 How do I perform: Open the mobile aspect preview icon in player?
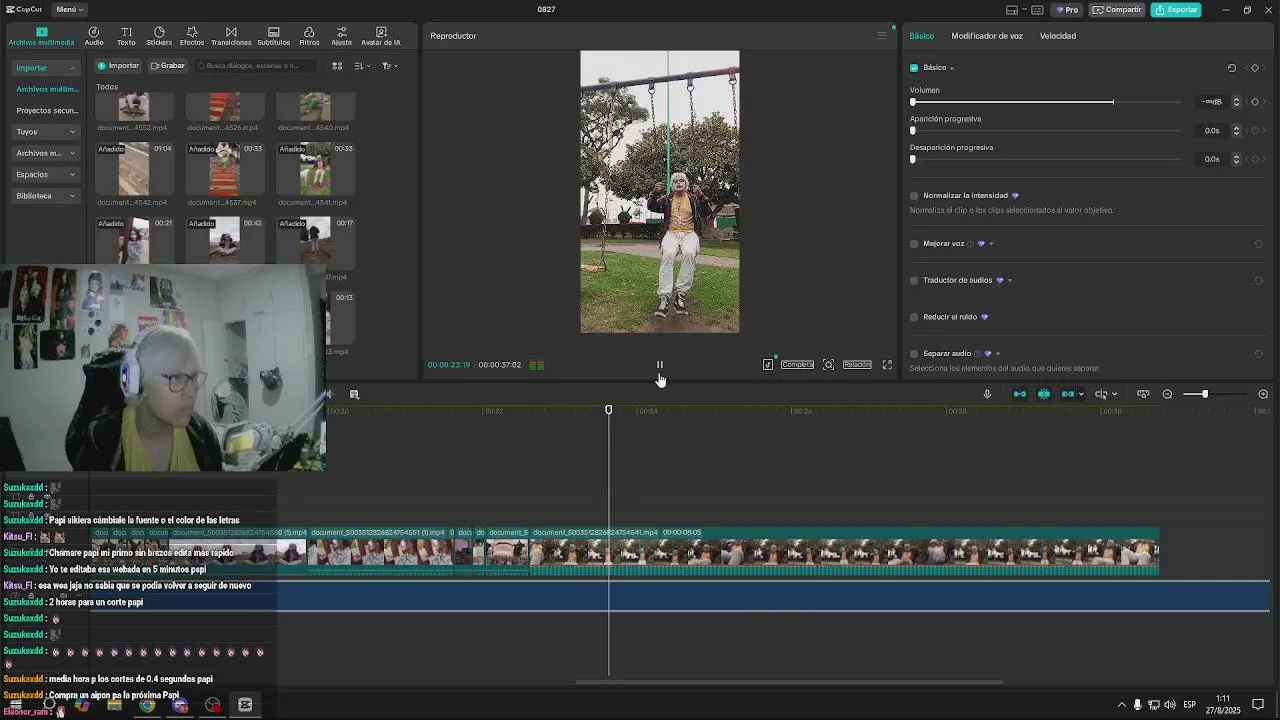click(768, 365)
